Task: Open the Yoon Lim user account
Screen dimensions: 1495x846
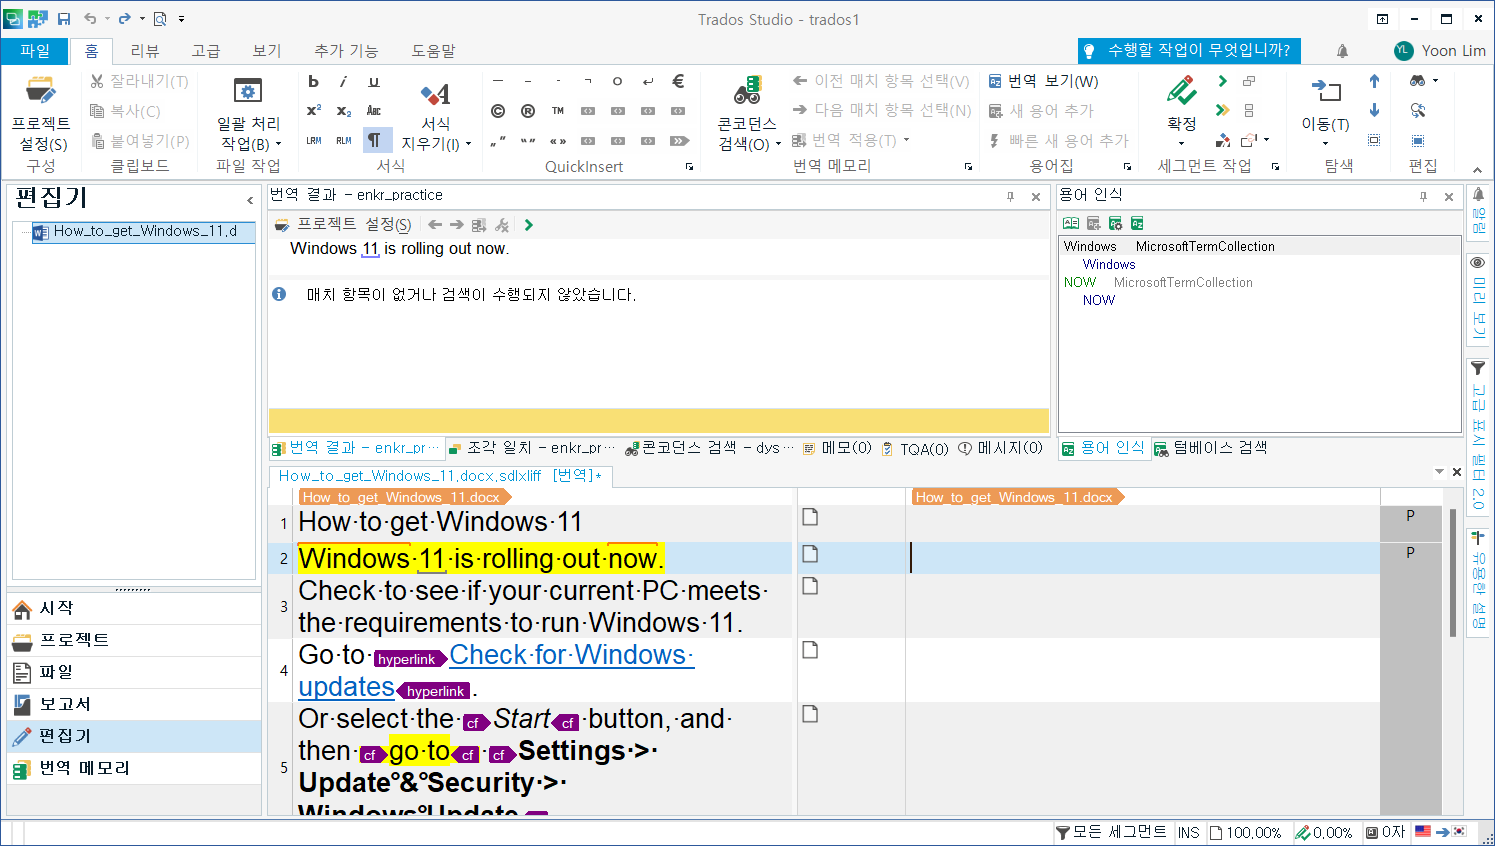Action: (x=1440, y=50)
